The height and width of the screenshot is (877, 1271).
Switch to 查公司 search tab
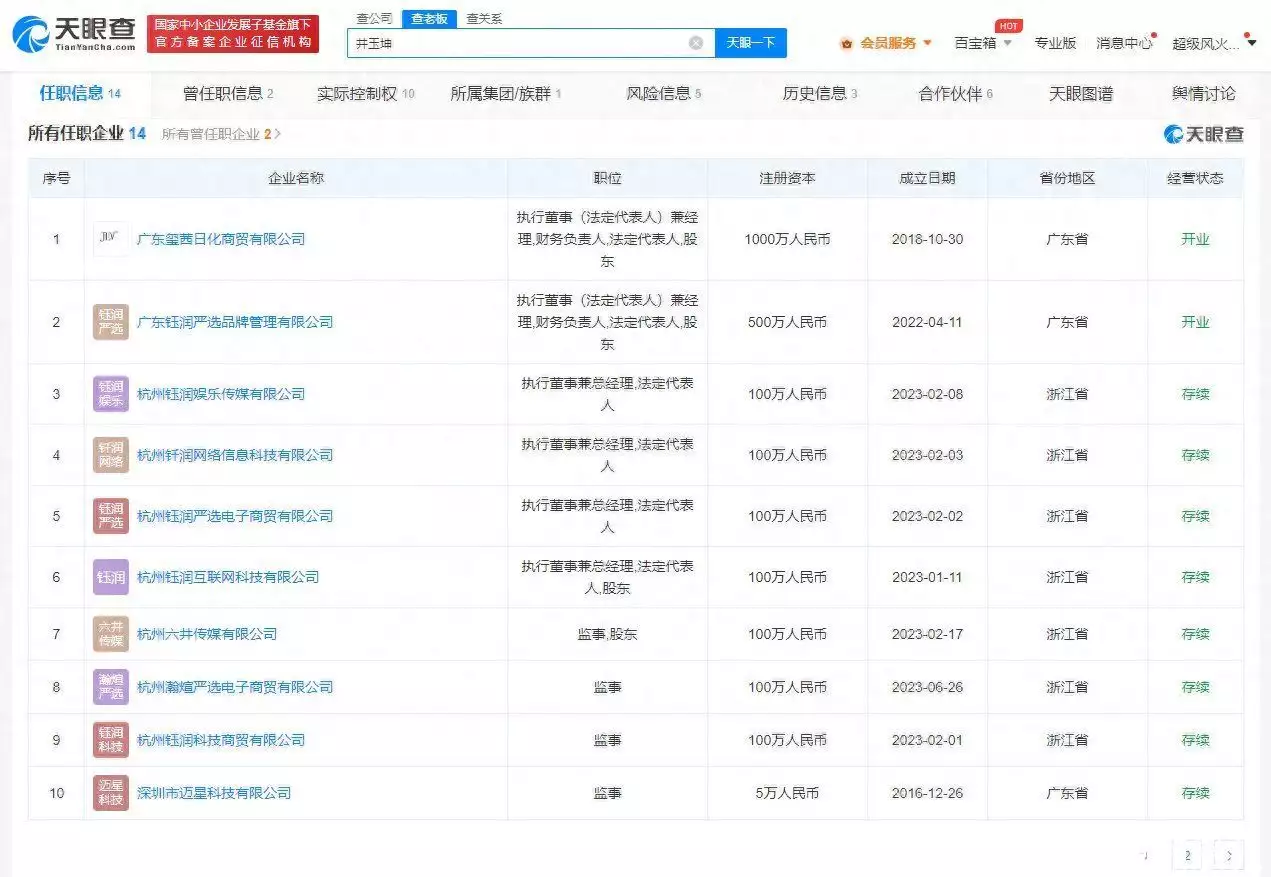point(375,18)
